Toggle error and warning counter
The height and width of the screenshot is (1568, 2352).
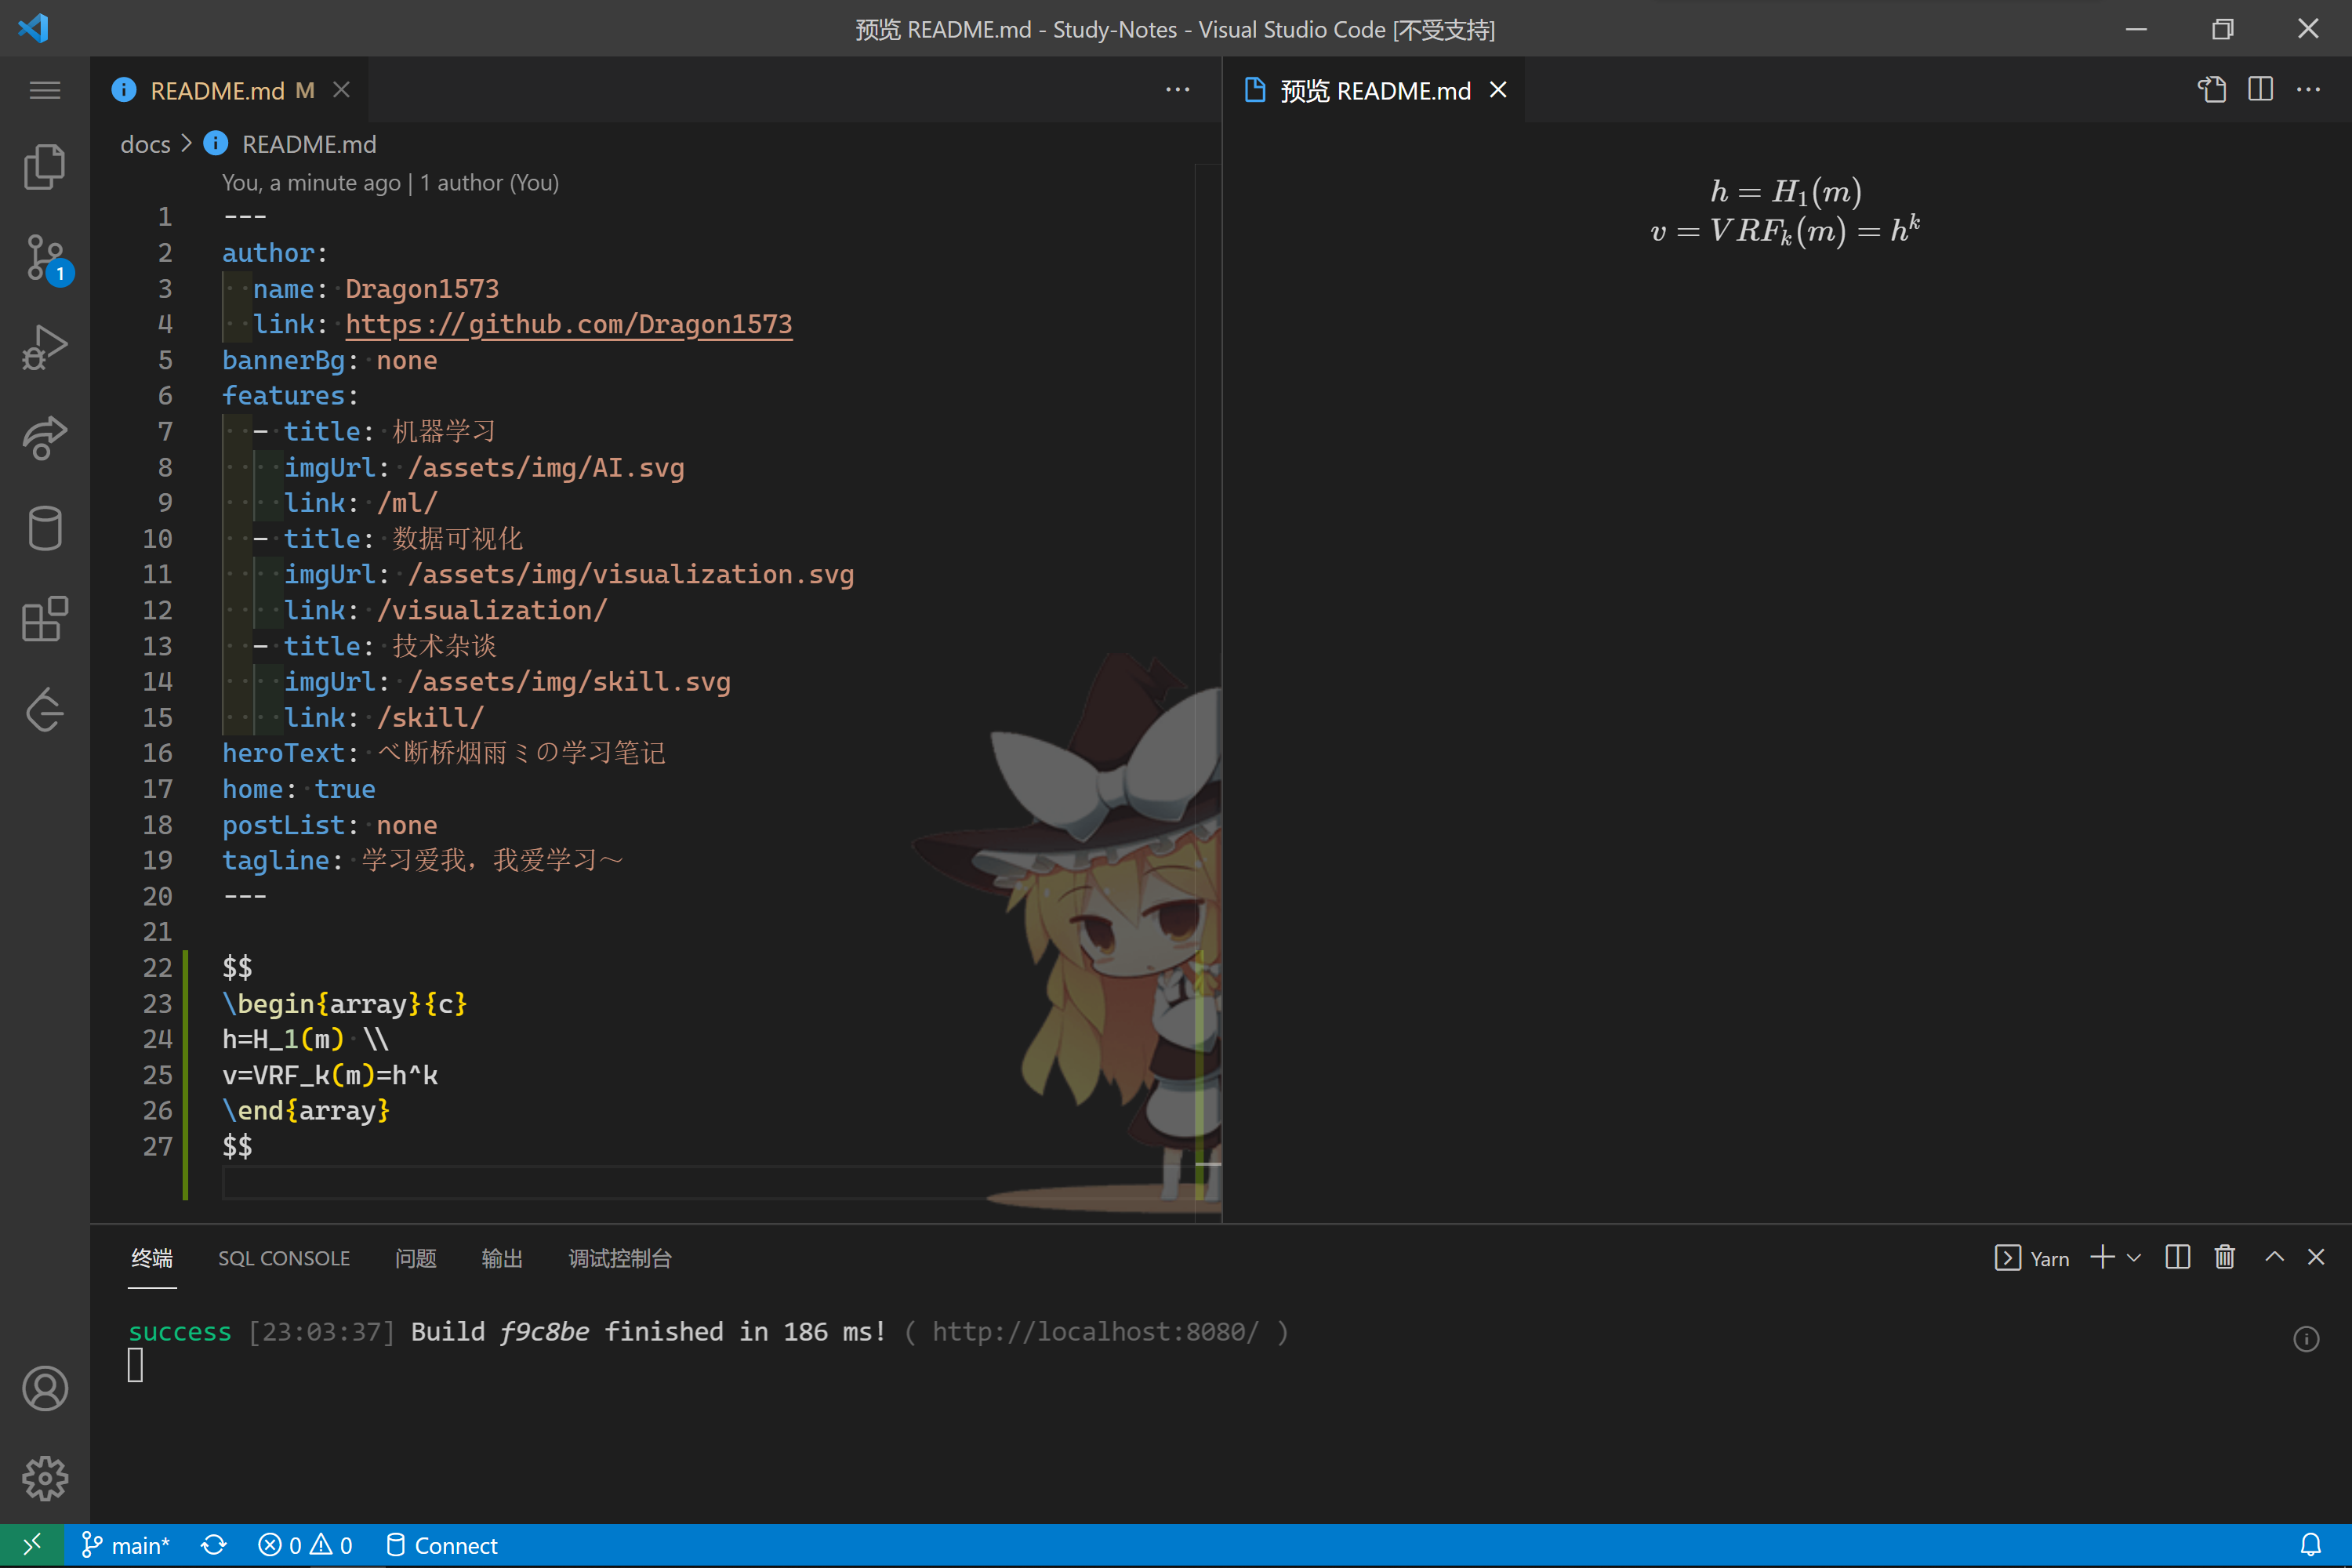pos(305,1545)
